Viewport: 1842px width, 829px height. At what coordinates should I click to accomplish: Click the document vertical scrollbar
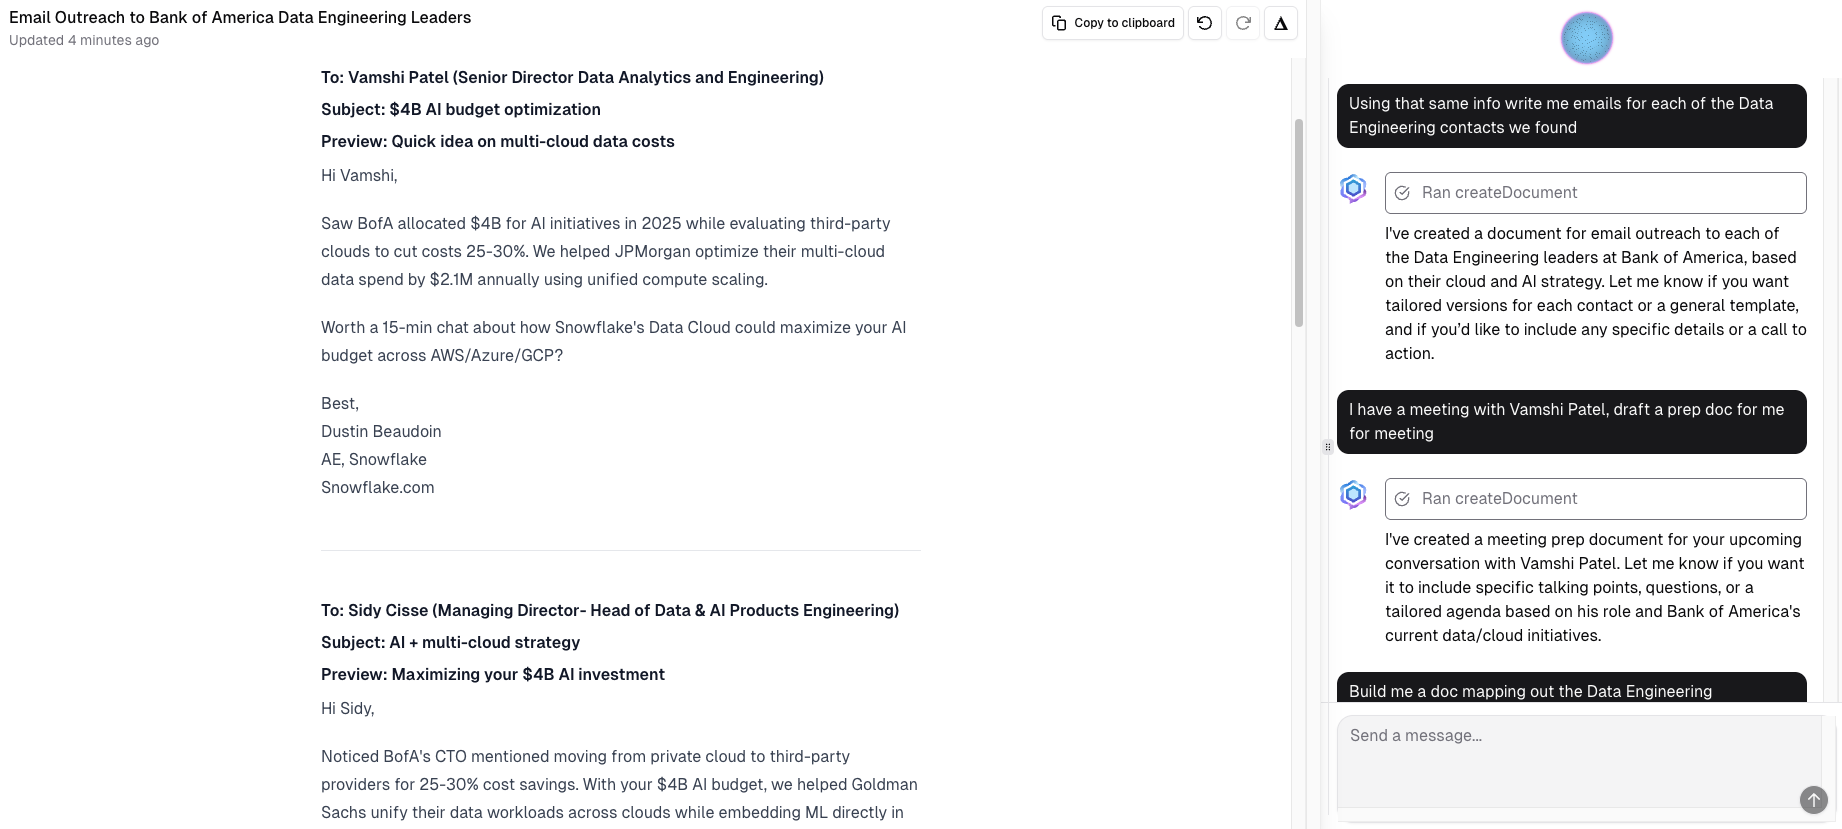tap(1299, 223)
